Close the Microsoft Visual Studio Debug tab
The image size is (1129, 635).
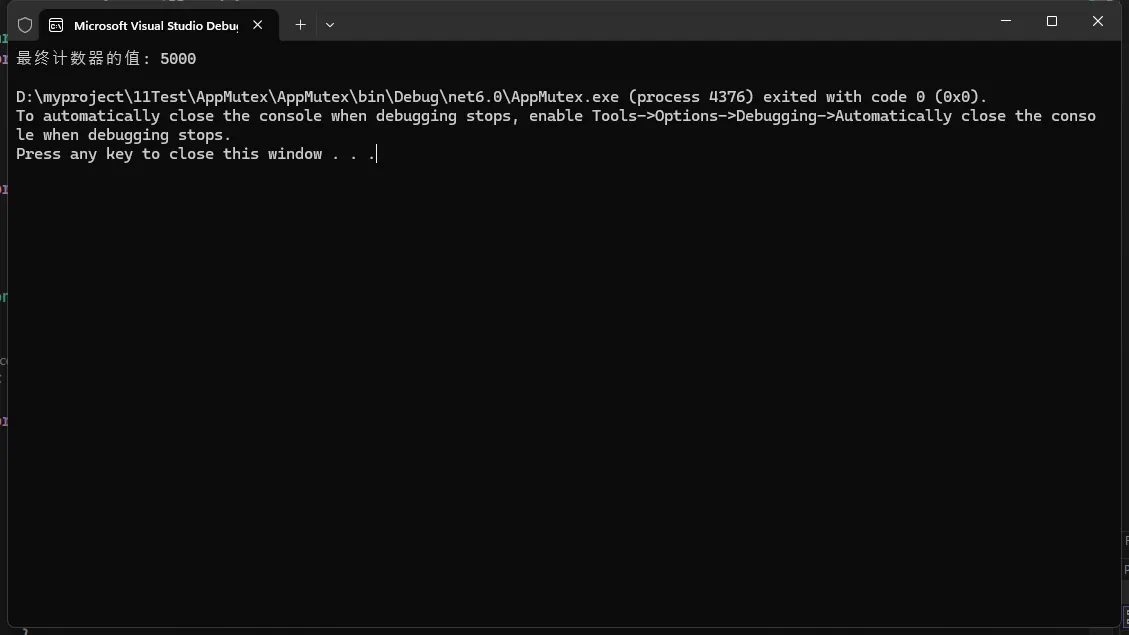(258, 25)
